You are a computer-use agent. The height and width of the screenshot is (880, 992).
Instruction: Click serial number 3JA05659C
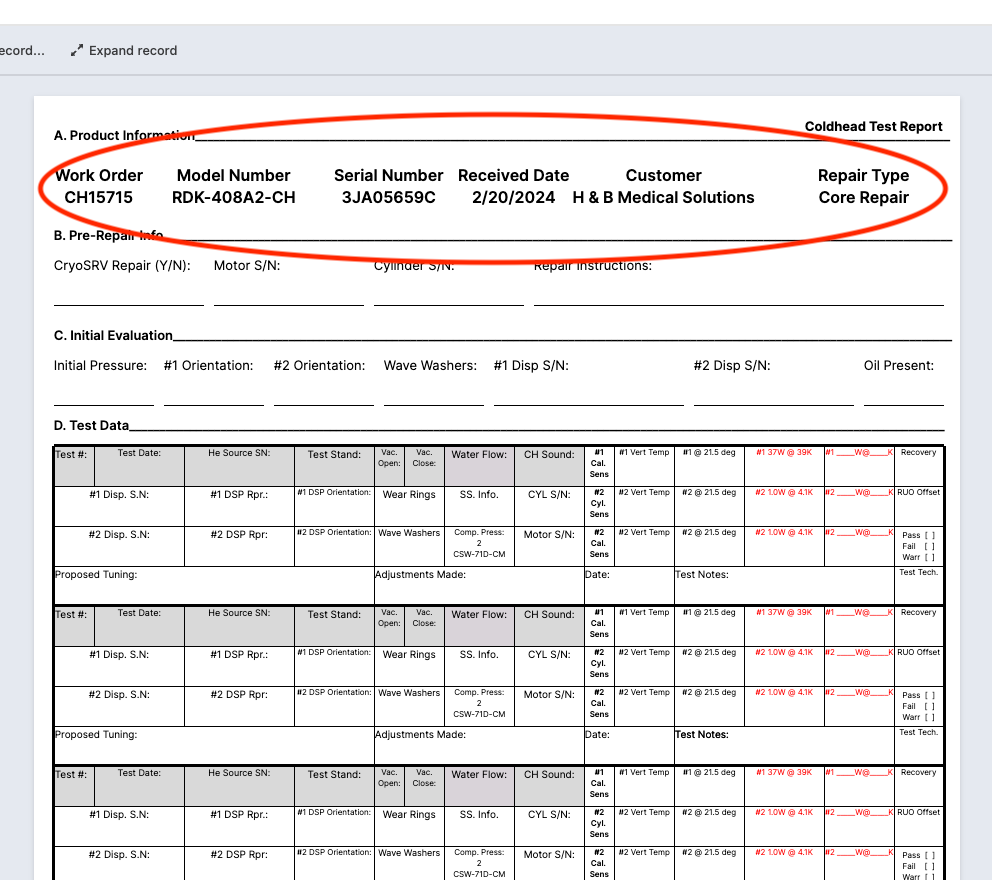pyautogui.click(x=388, y=197)
